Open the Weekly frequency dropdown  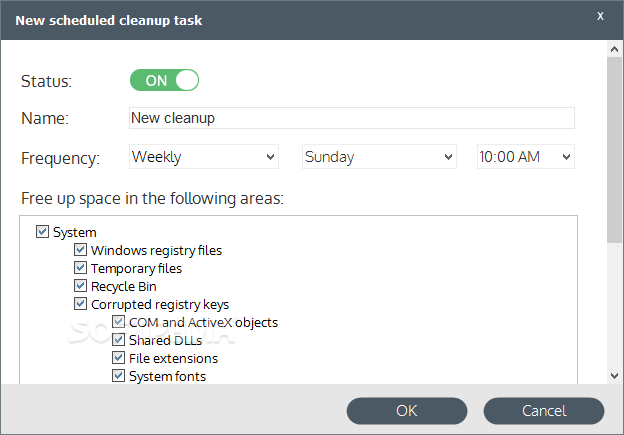pyautogui.click(x=204, y=157)
